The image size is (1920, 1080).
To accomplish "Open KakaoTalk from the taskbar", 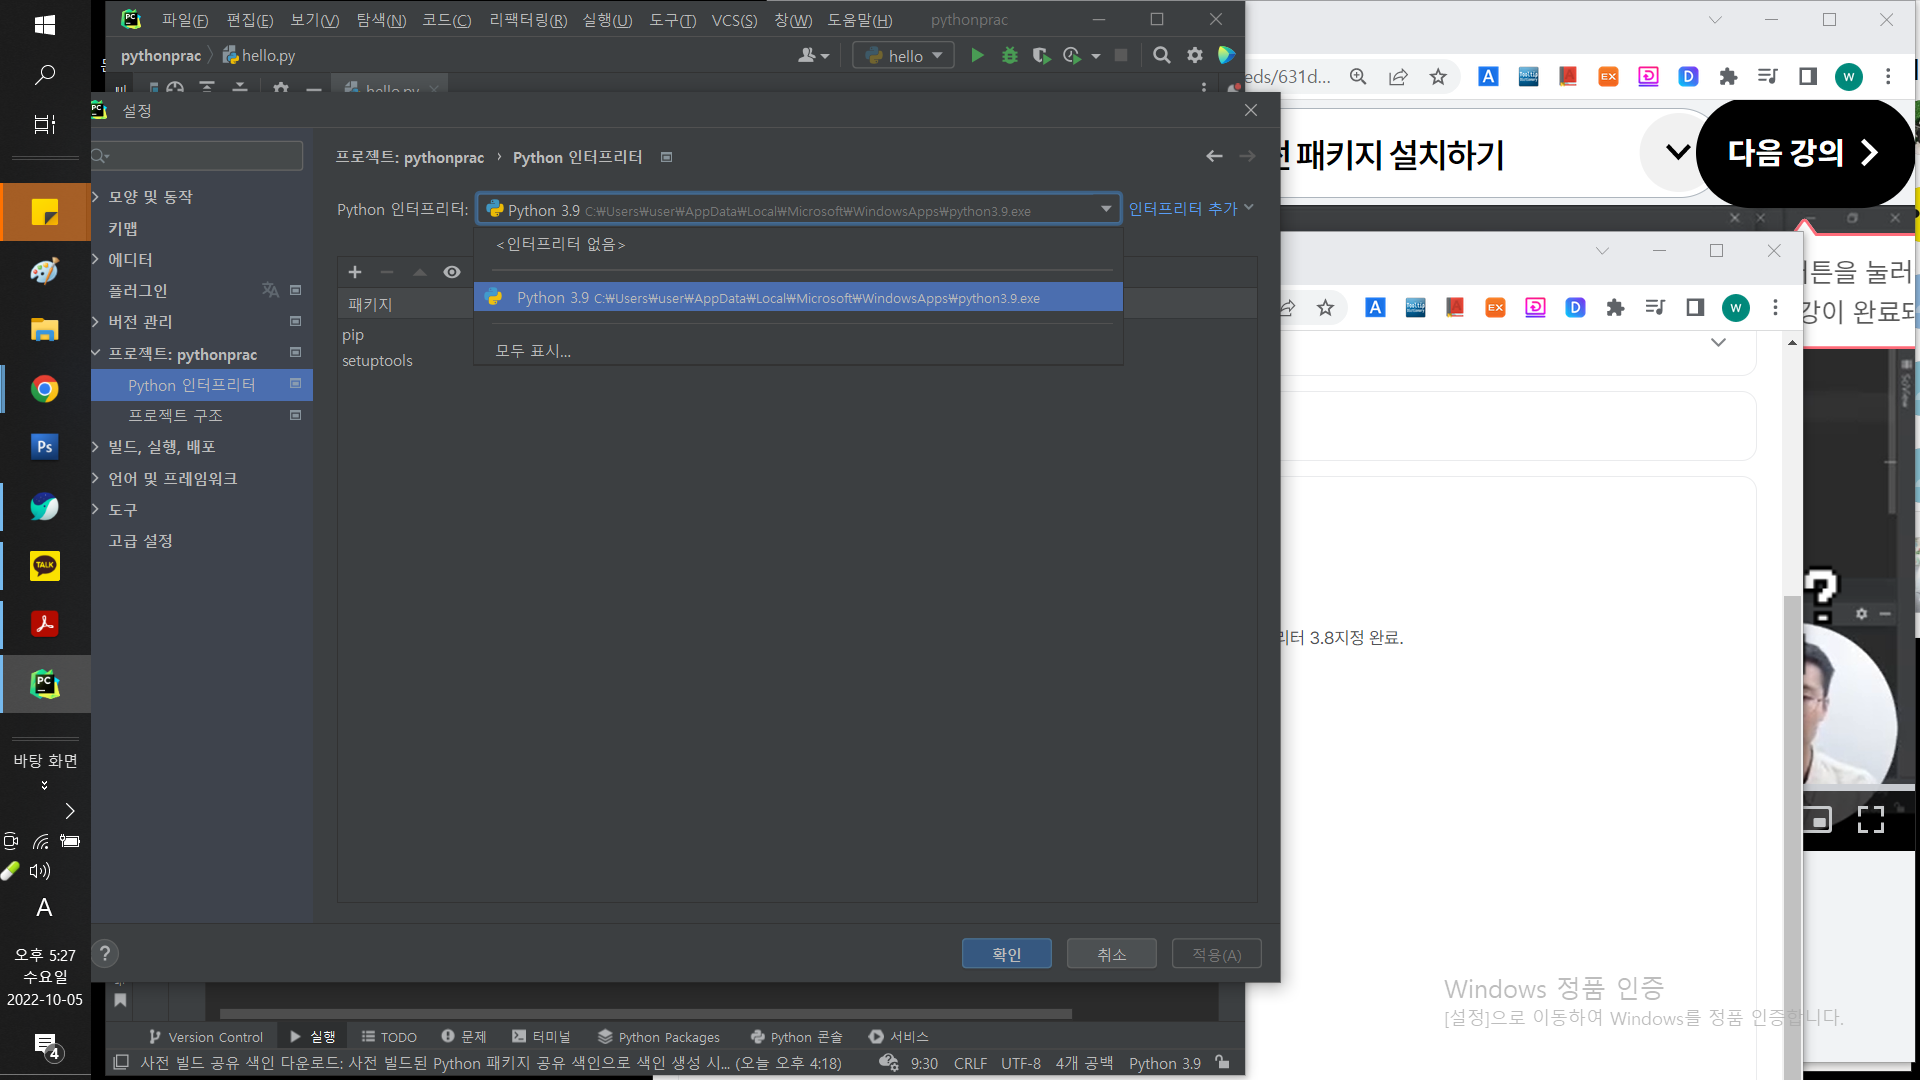I will pos(45,566).
